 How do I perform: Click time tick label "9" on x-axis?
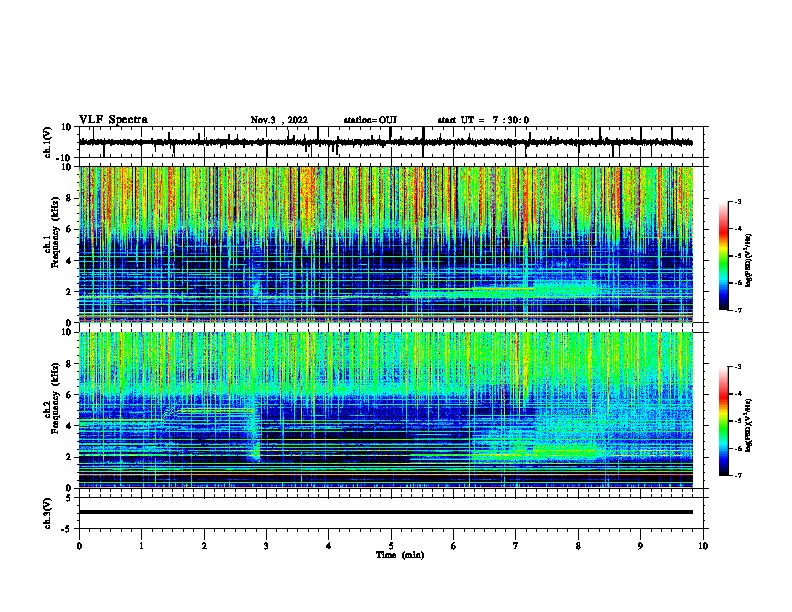[640, 546]
